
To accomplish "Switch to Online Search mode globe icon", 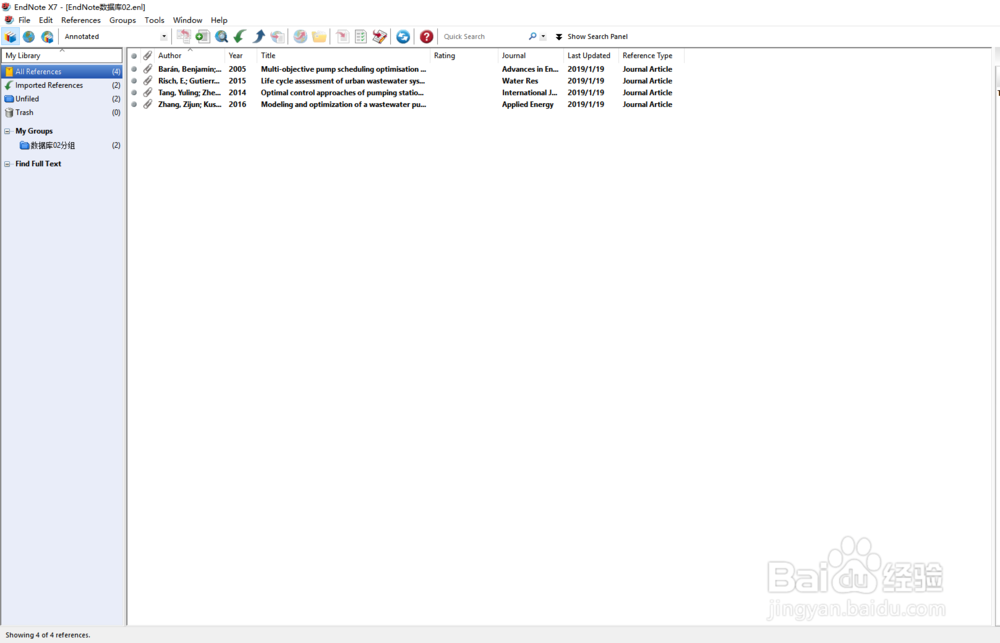I will [x=29, y=37].
